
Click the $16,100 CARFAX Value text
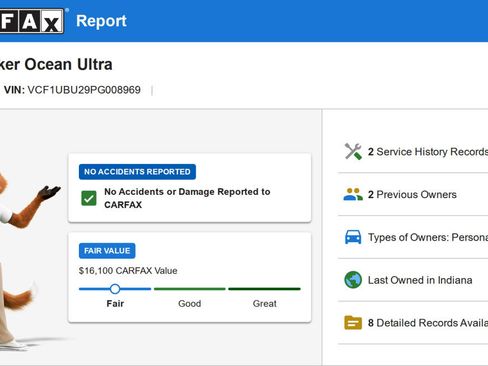coord(128,271)
